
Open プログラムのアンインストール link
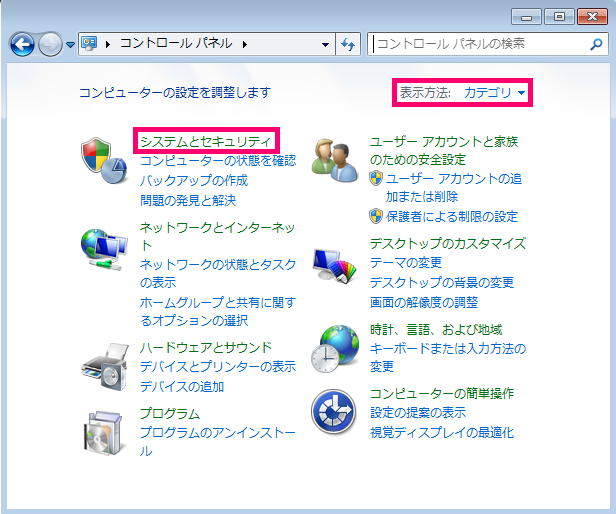point(218,441)
